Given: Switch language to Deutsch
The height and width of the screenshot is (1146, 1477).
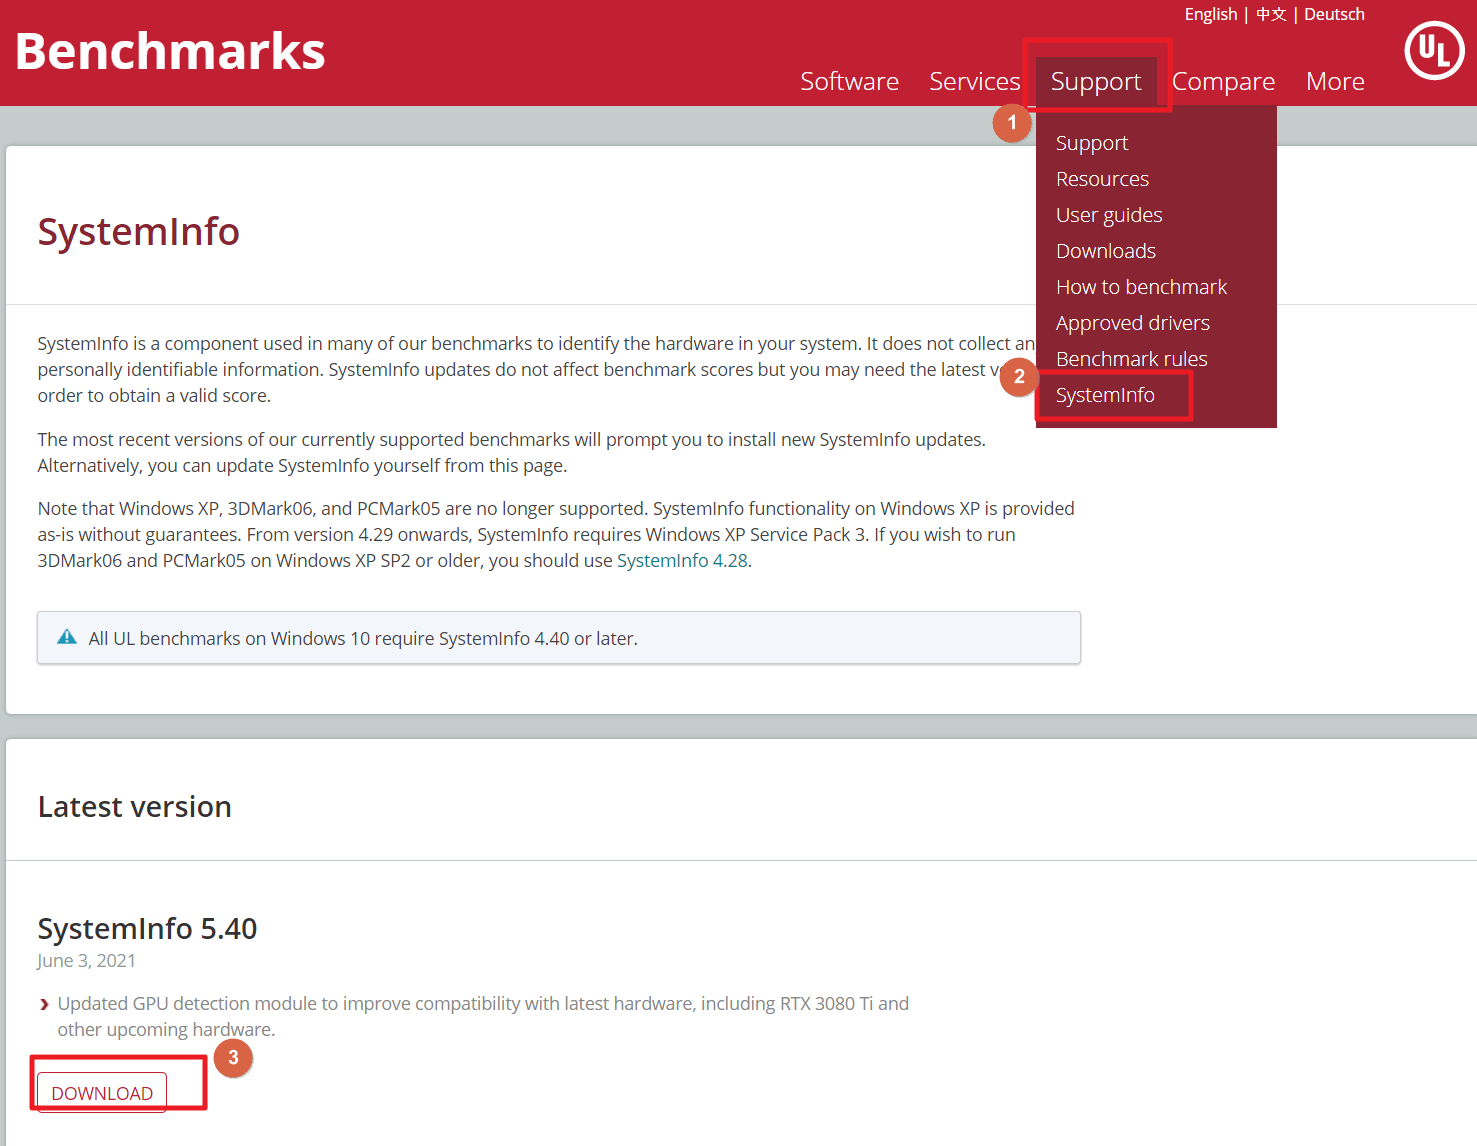Looking at the screenshot, I should 1334,14.
